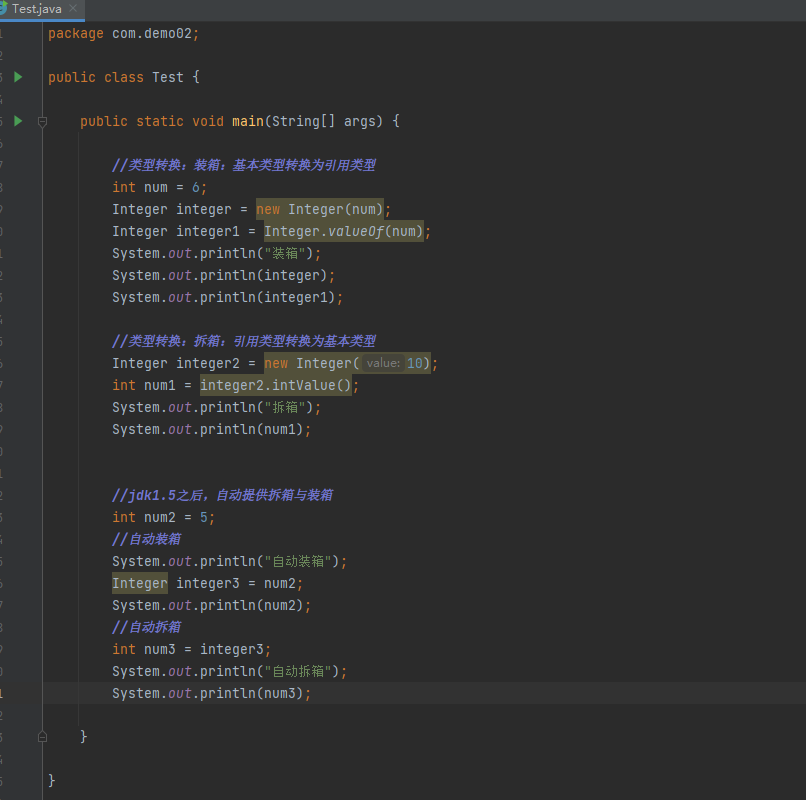Click fold end marker at main's closing brace
The width and height of the screenshot is (806, 800).
pos(42,736)
